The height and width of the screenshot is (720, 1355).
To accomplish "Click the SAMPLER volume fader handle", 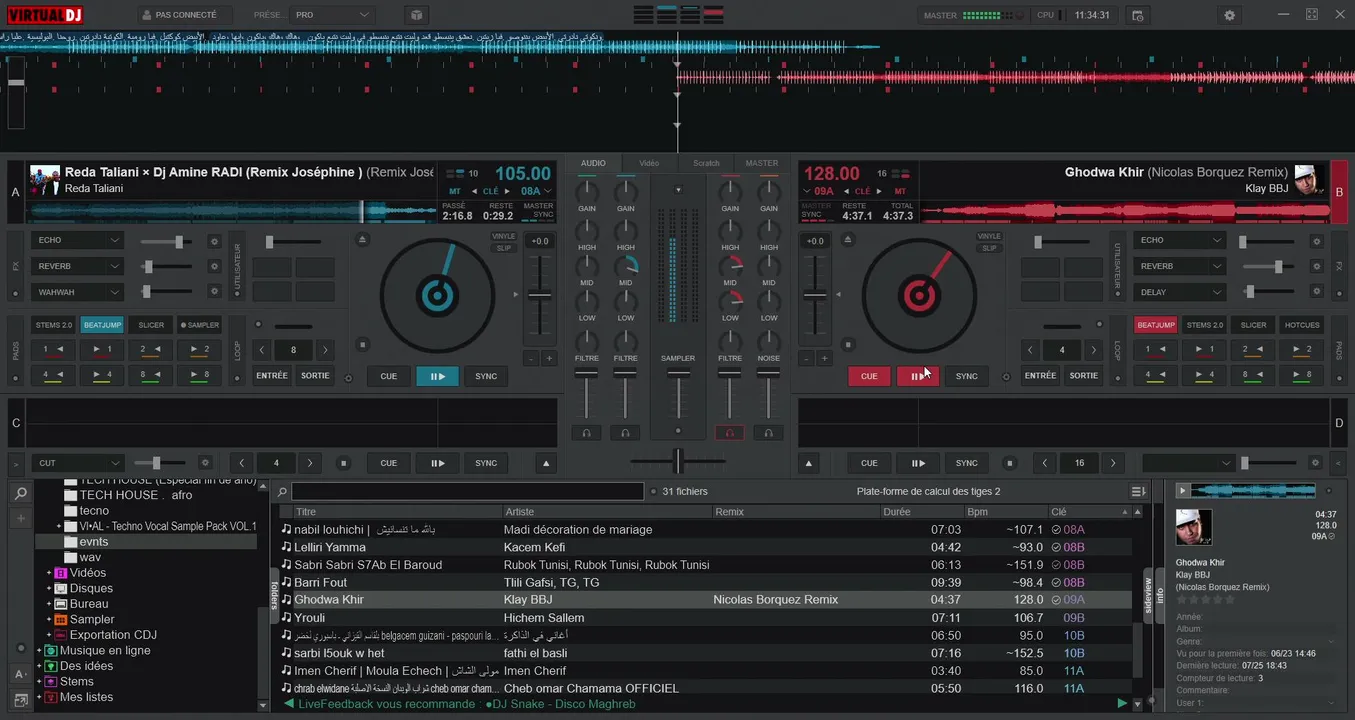I will click(678, 373).
